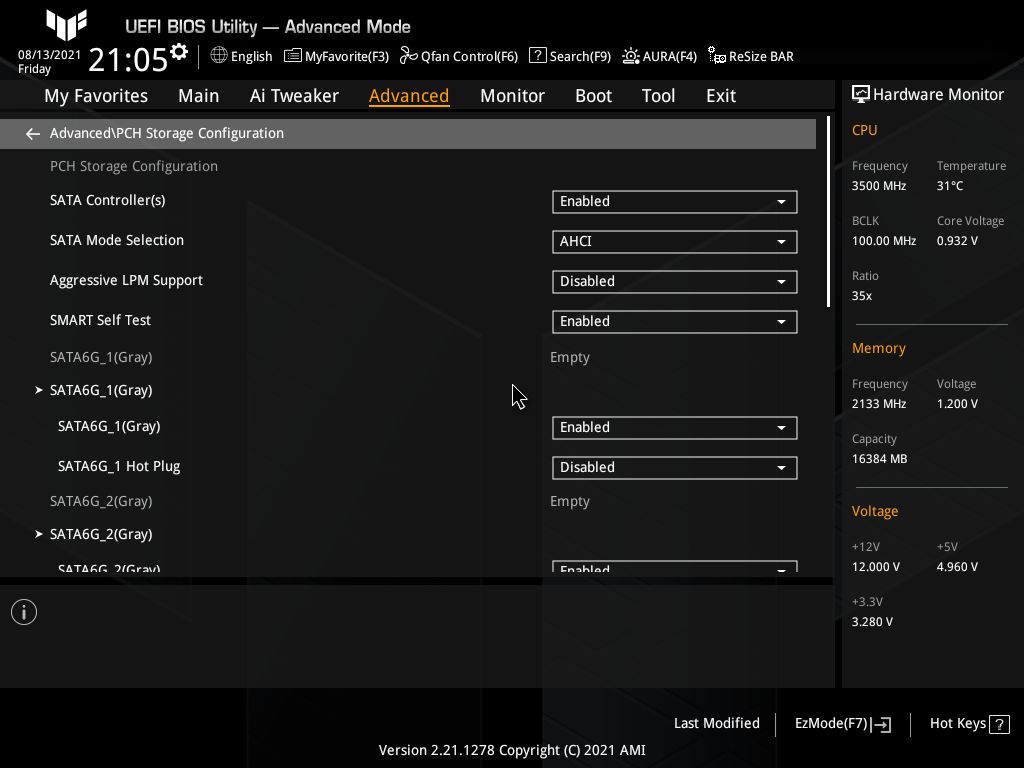Open SATA6G_1(Gray) Enabled dropdown
Screen dimensions: 1024x768
[x=675, y=428]
